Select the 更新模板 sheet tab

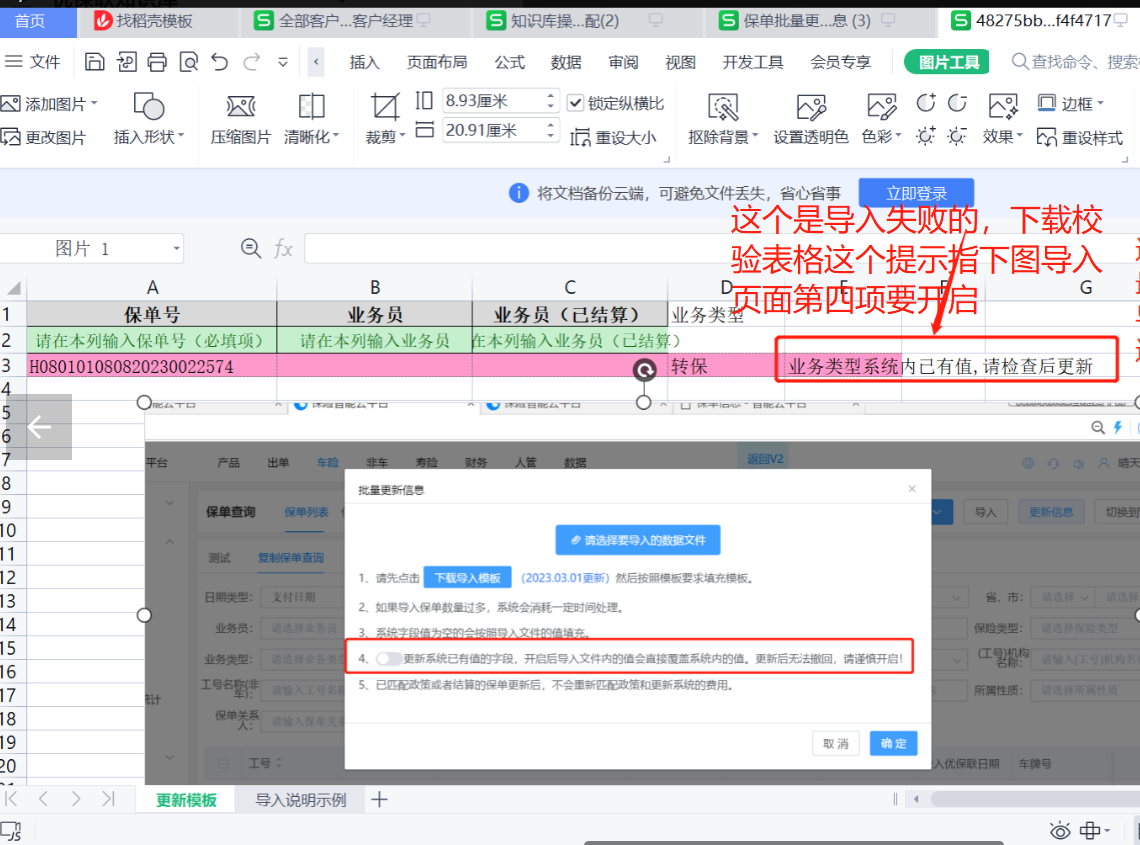[186, 800]
